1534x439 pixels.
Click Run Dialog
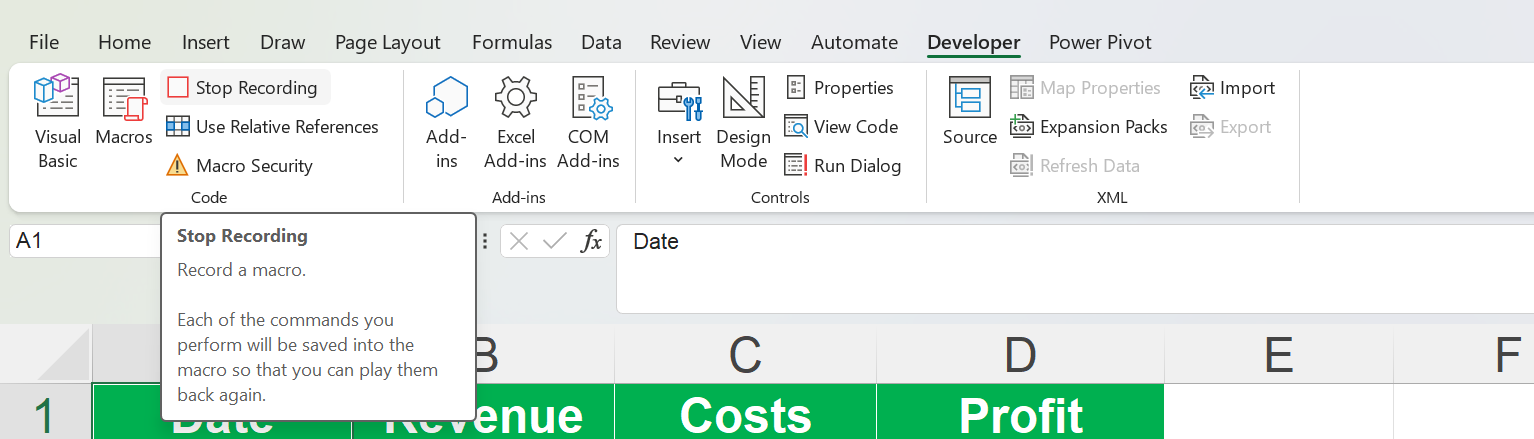(842, 166)
